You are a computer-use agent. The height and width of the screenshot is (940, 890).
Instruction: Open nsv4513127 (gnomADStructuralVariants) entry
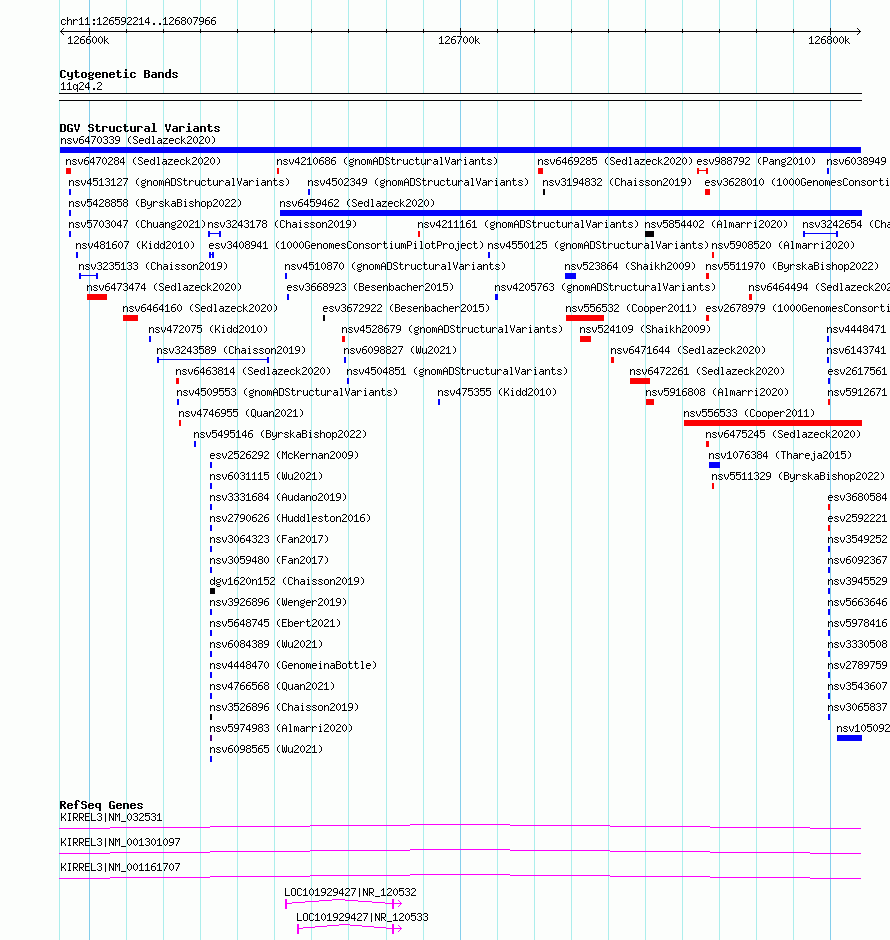[179, 182]
